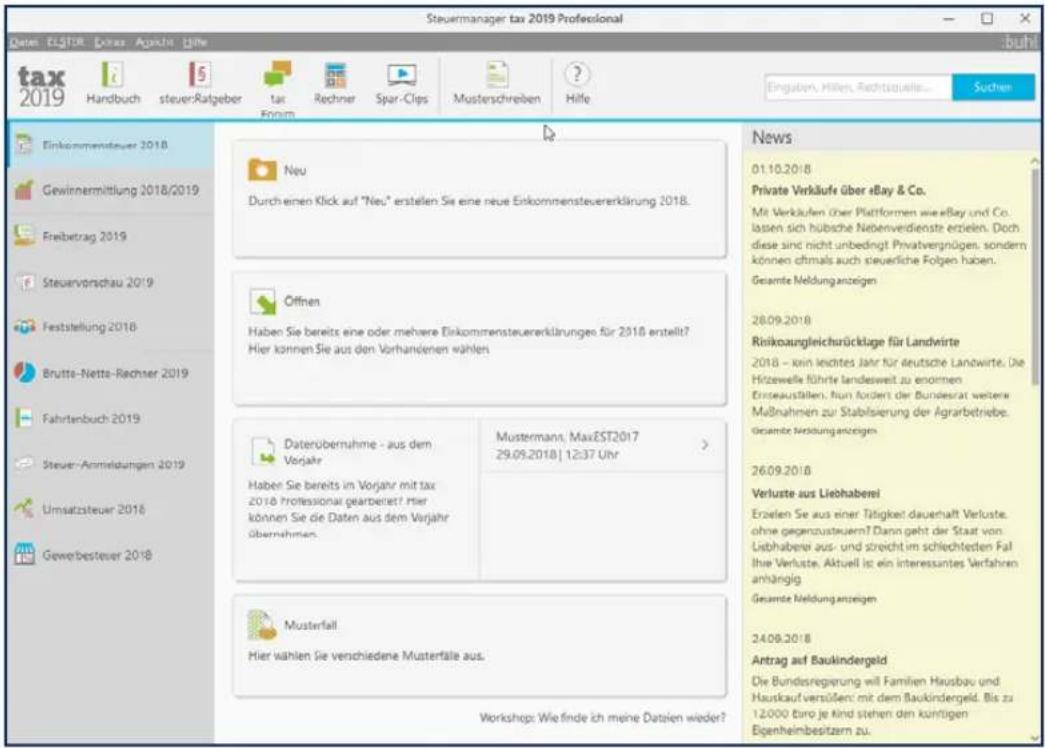Screen dimensions: 1045x748
Task: Open full Verluste aus Liebhaberei message link
Action: (x=814, y=599)
